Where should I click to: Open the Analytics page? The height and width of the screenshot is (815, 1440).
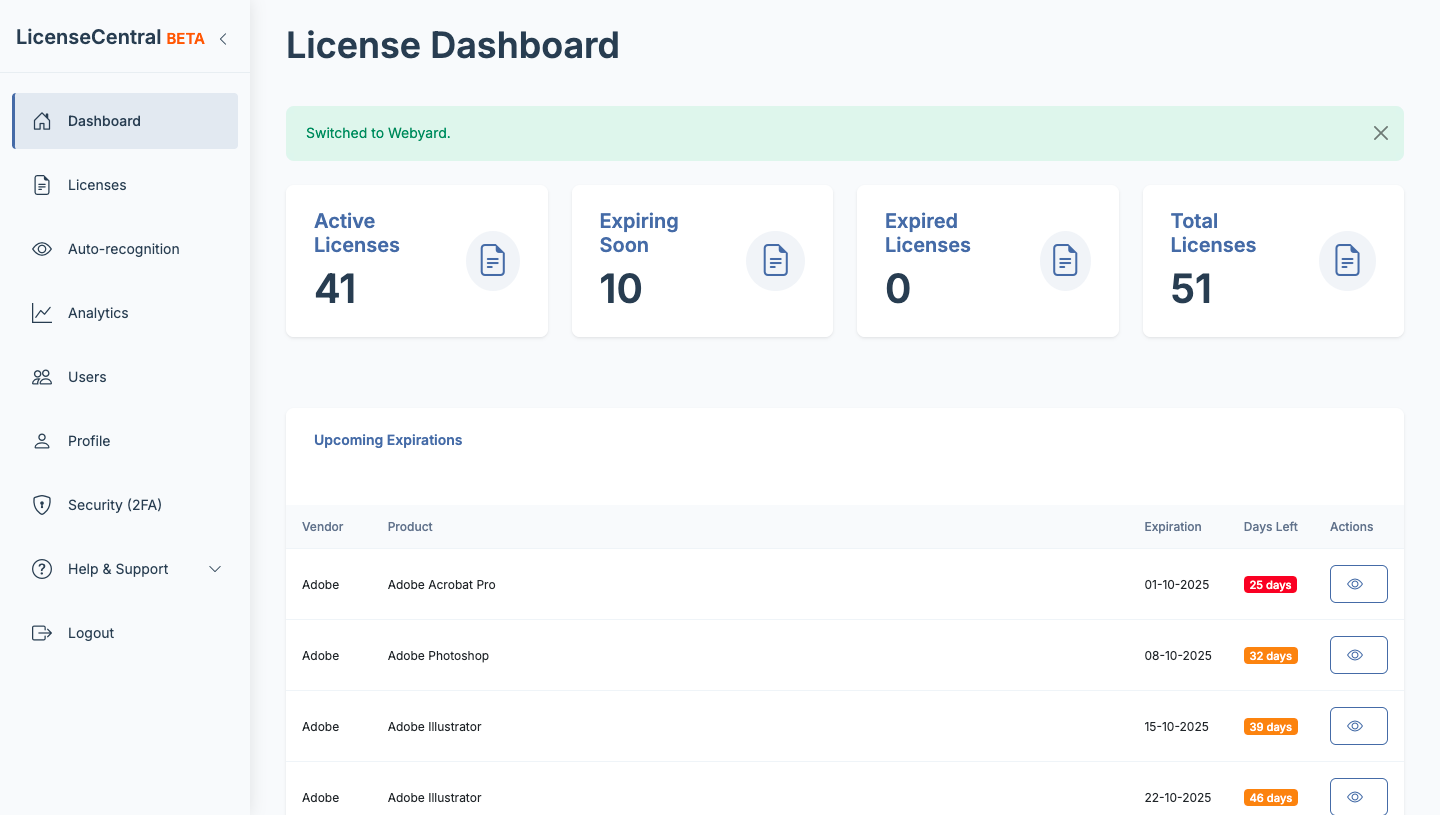(98, 312)
